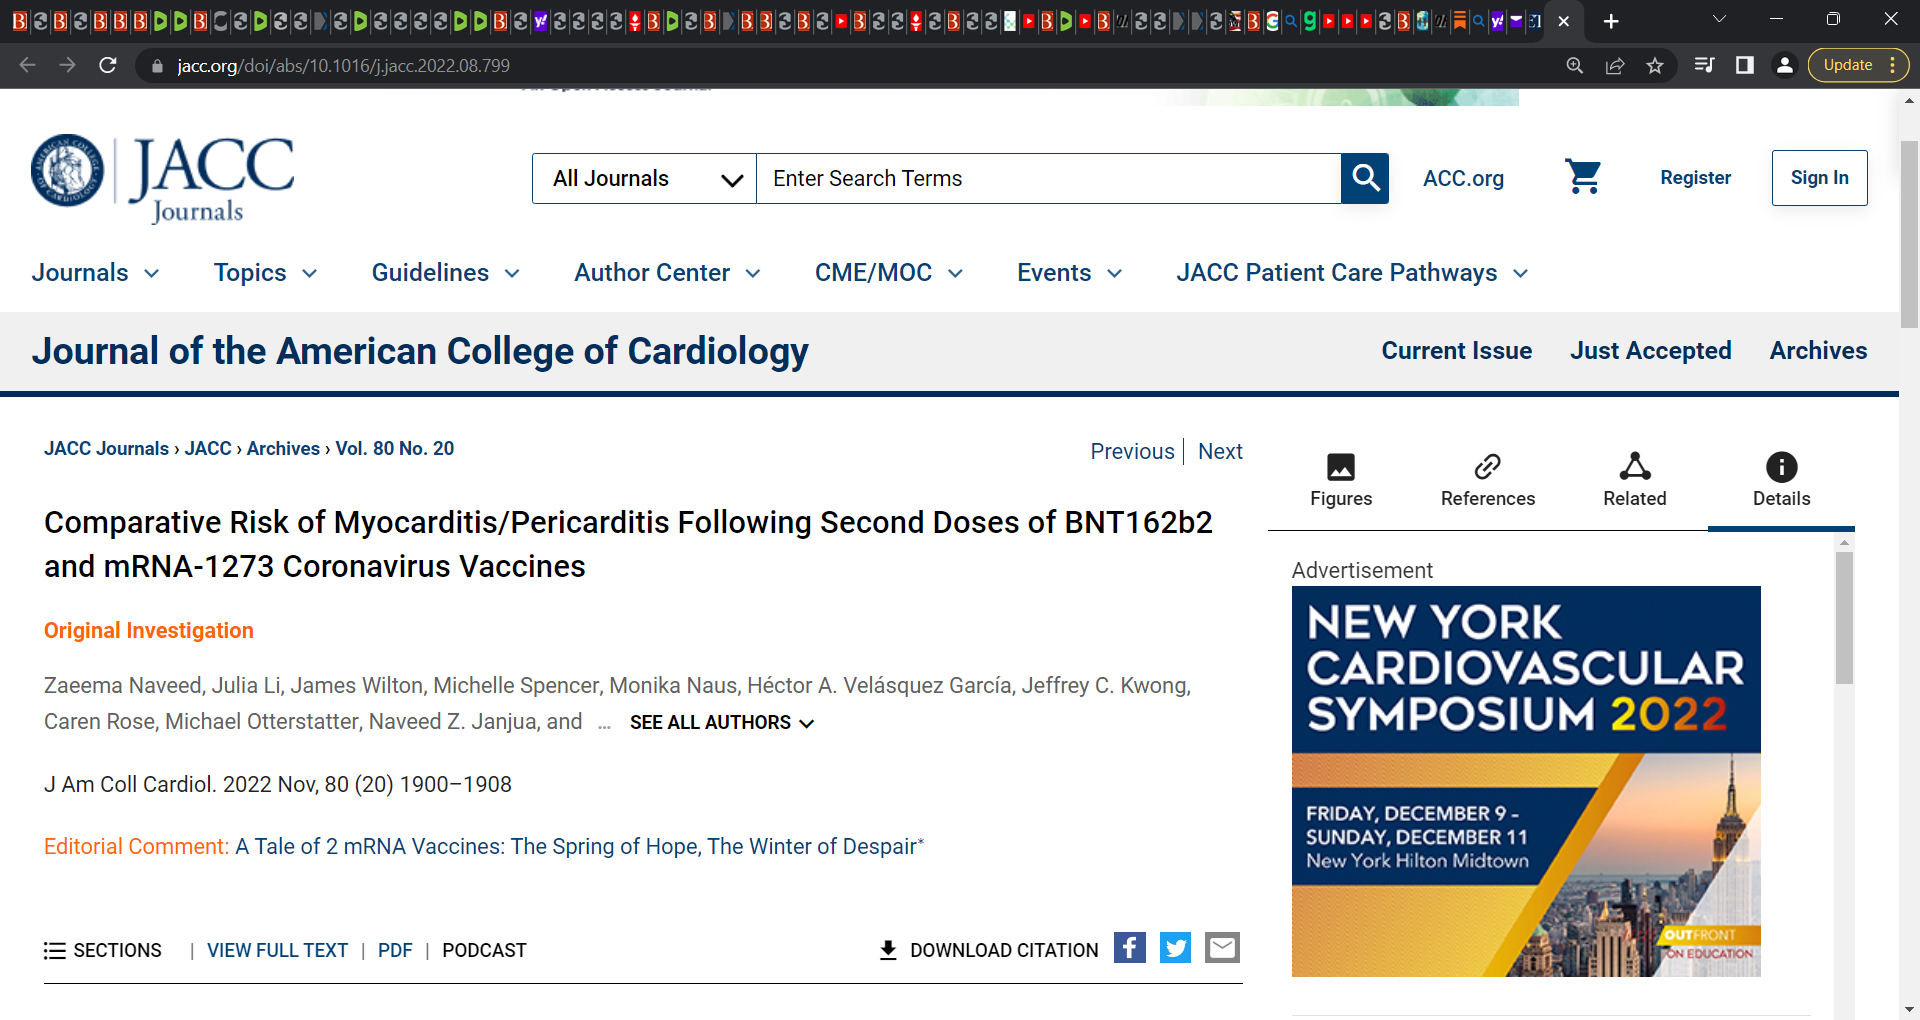
Task: Switch to the Current Issue tab
Action: pos(1456,350)
